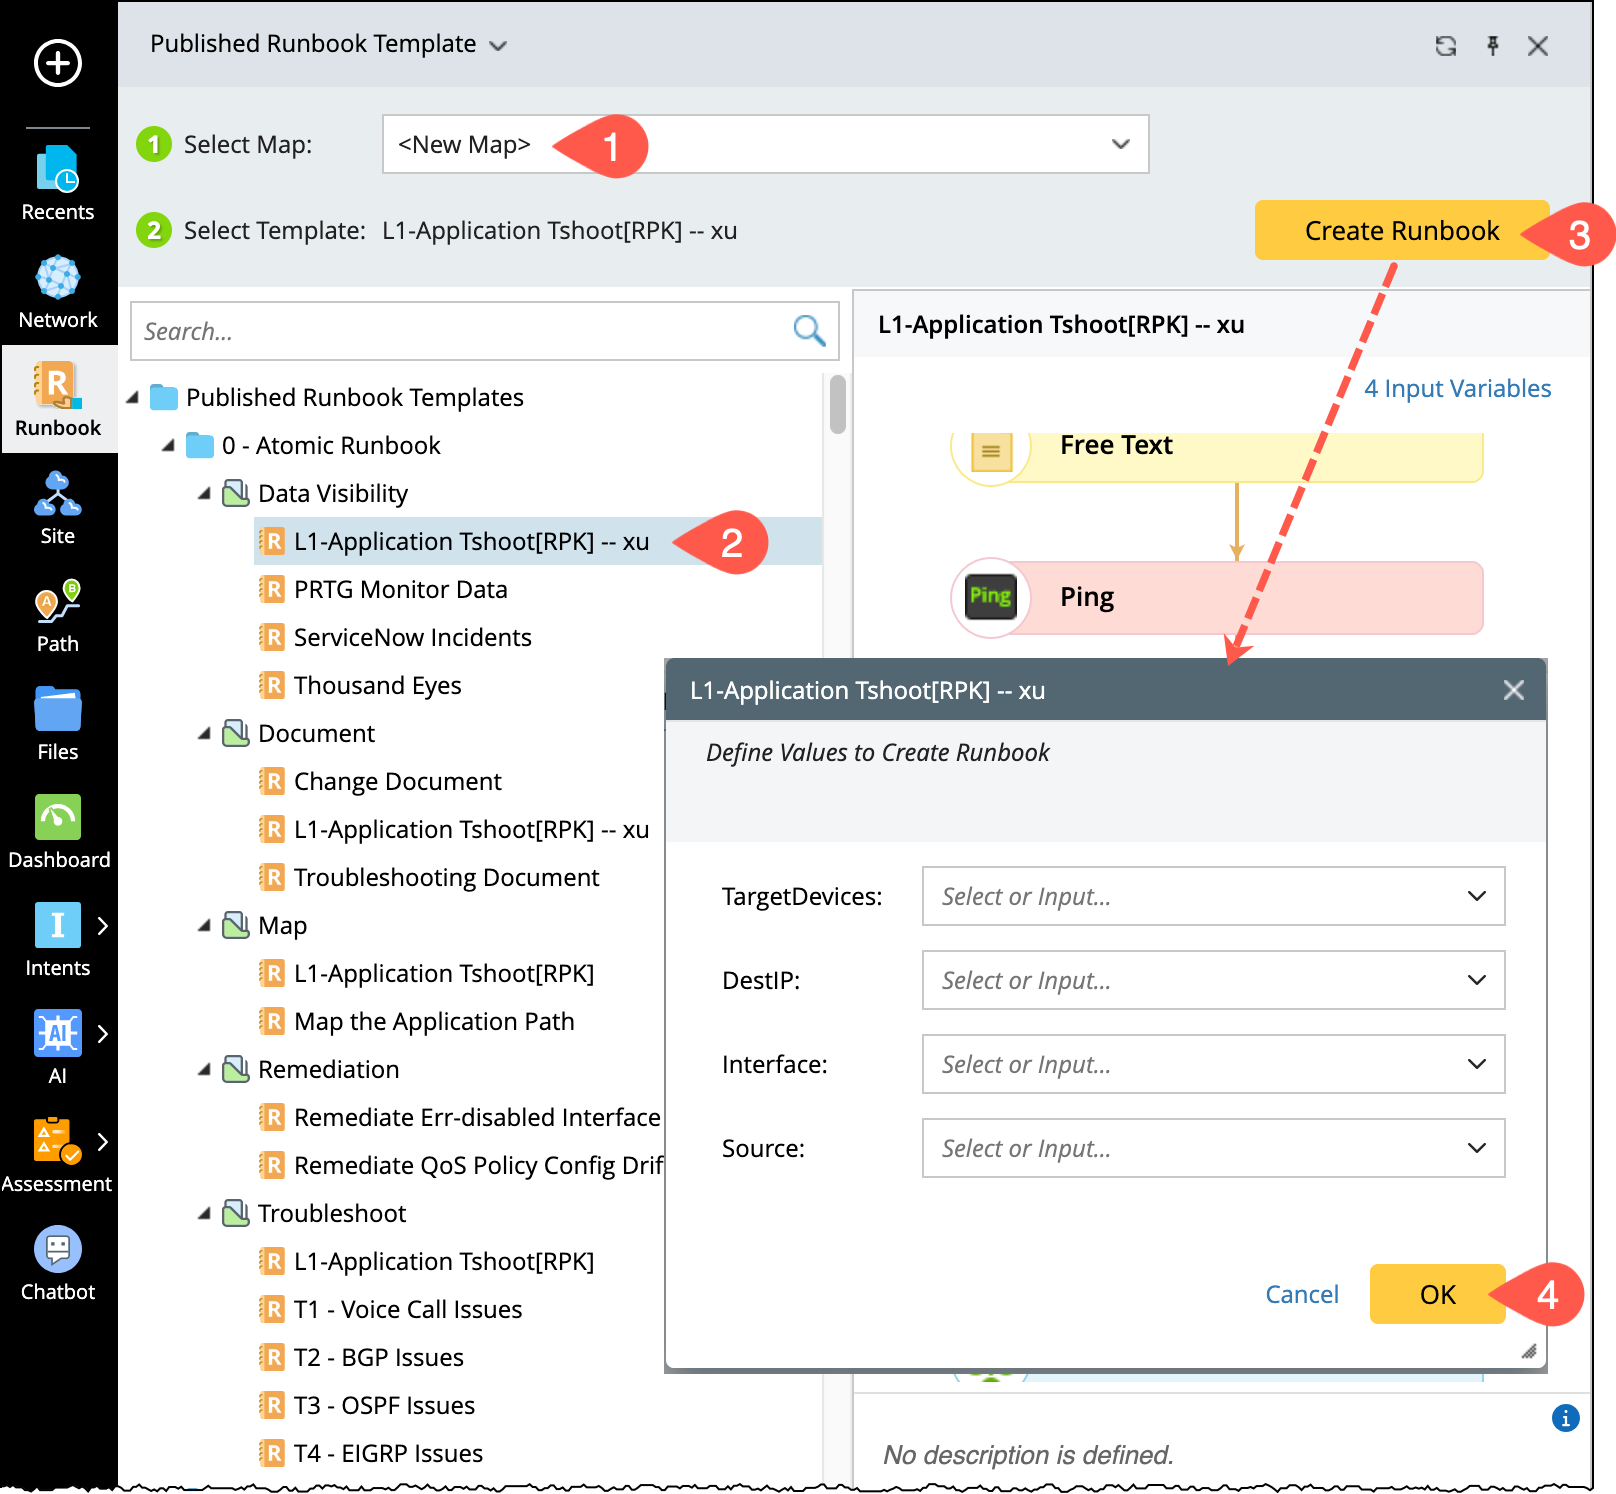Open the Select Map dropdown
1616x1494 pixels.
click(1120, 144)
